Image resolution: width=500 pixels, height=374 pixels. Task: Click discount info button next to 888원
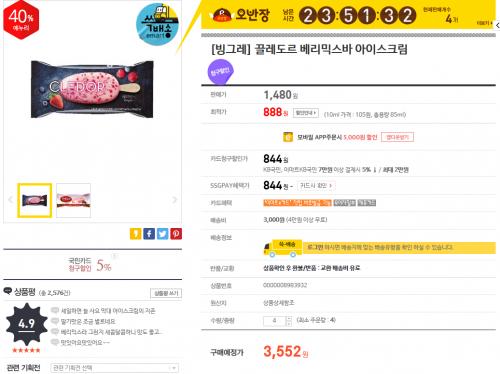306,113
